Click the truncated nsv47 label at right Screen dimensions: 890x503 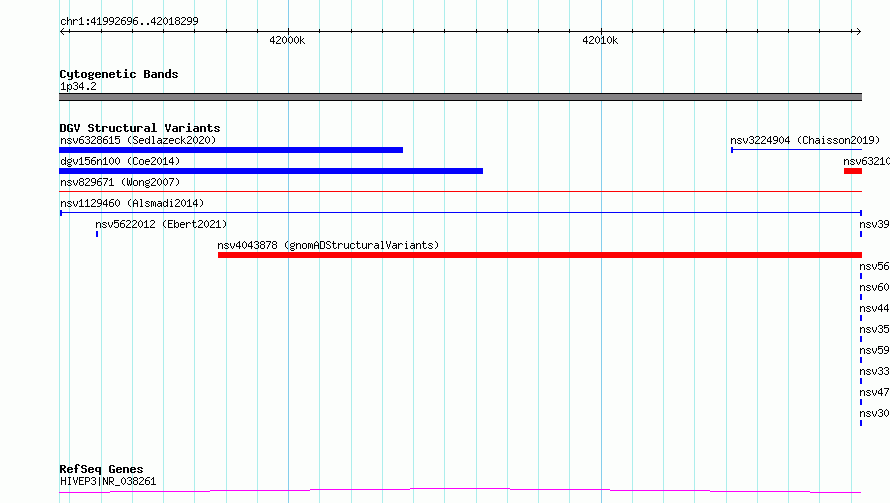pyautogui.click(x=874, y=392)
